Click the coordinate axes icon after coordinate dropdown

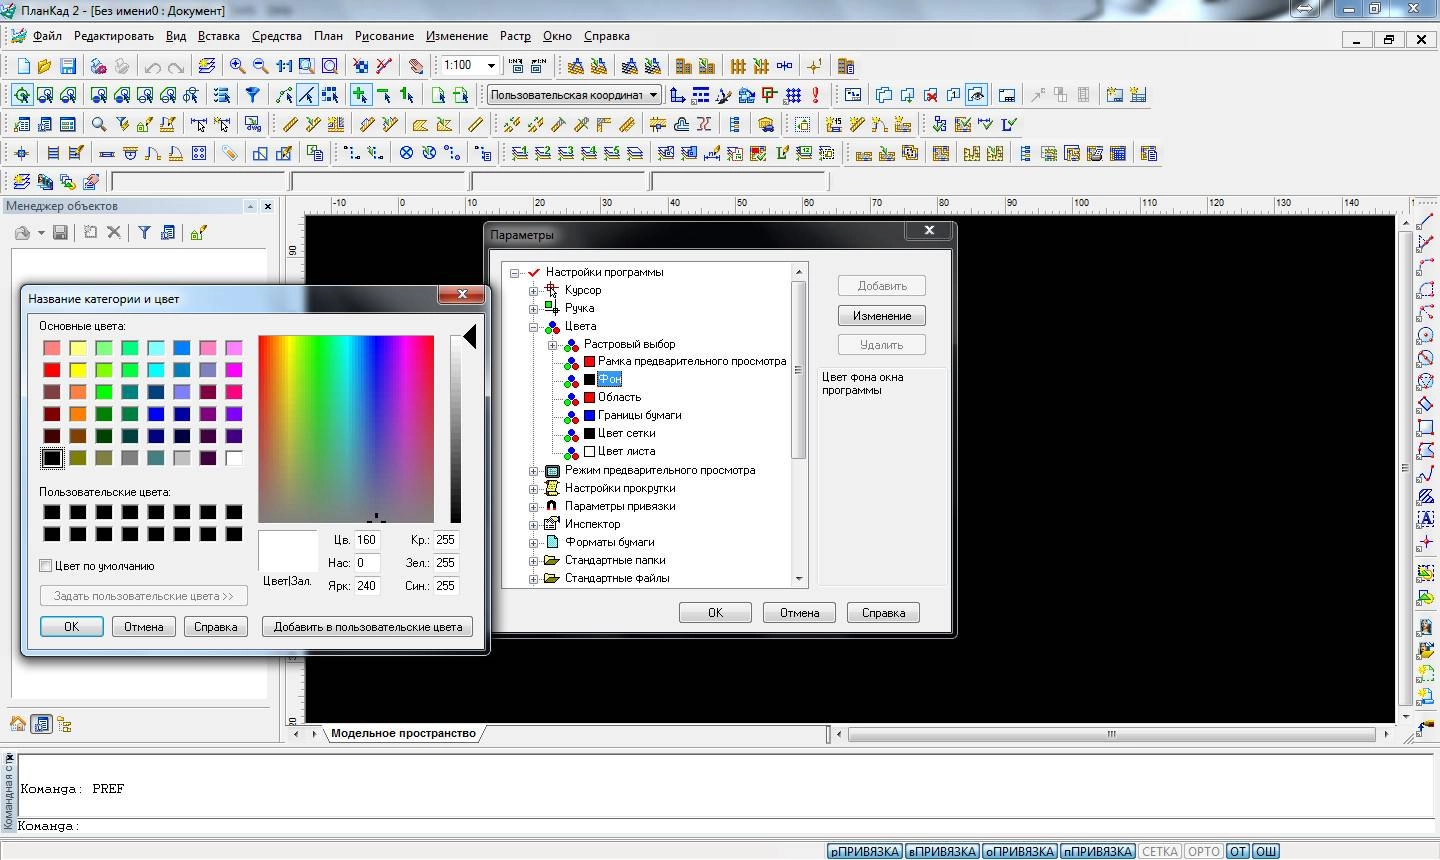click(678, 95)
